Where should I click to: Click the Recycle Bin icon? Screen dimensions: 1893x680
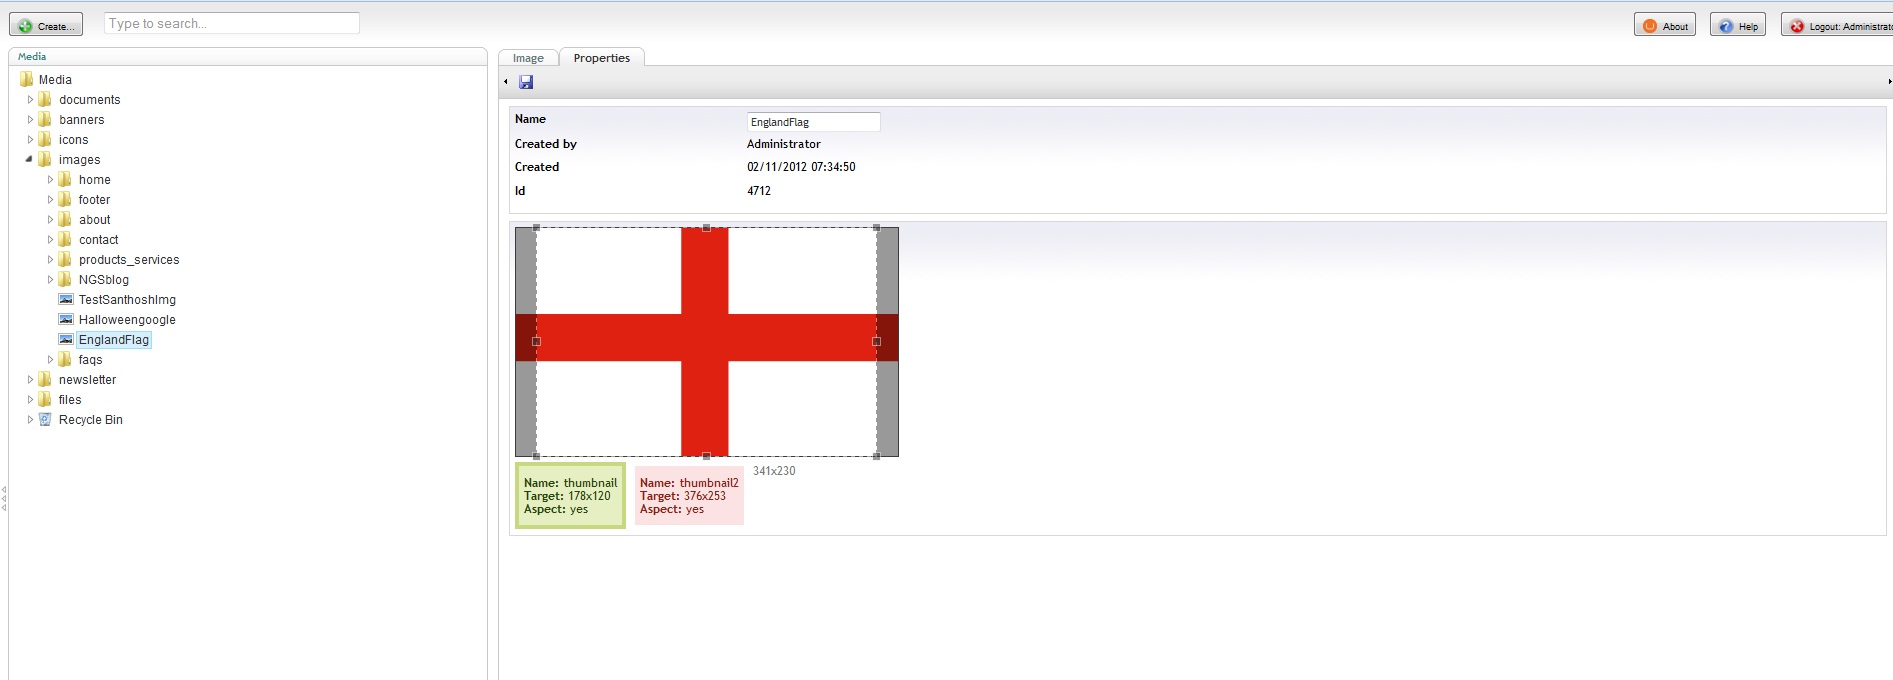[x=45, y=419]
